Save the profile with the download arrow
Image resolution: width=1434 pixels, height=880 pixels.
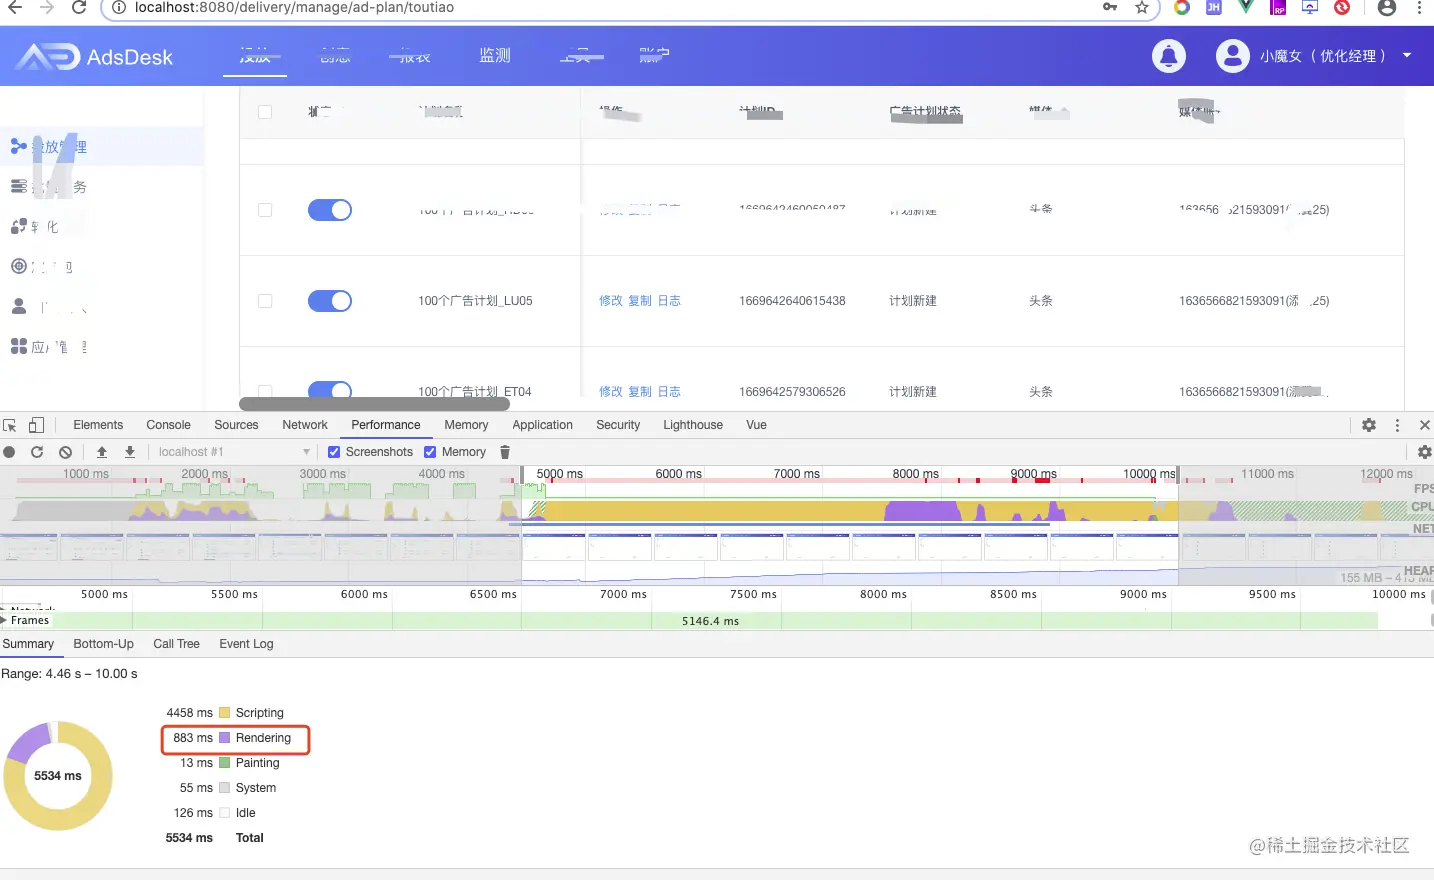(130, 452)
